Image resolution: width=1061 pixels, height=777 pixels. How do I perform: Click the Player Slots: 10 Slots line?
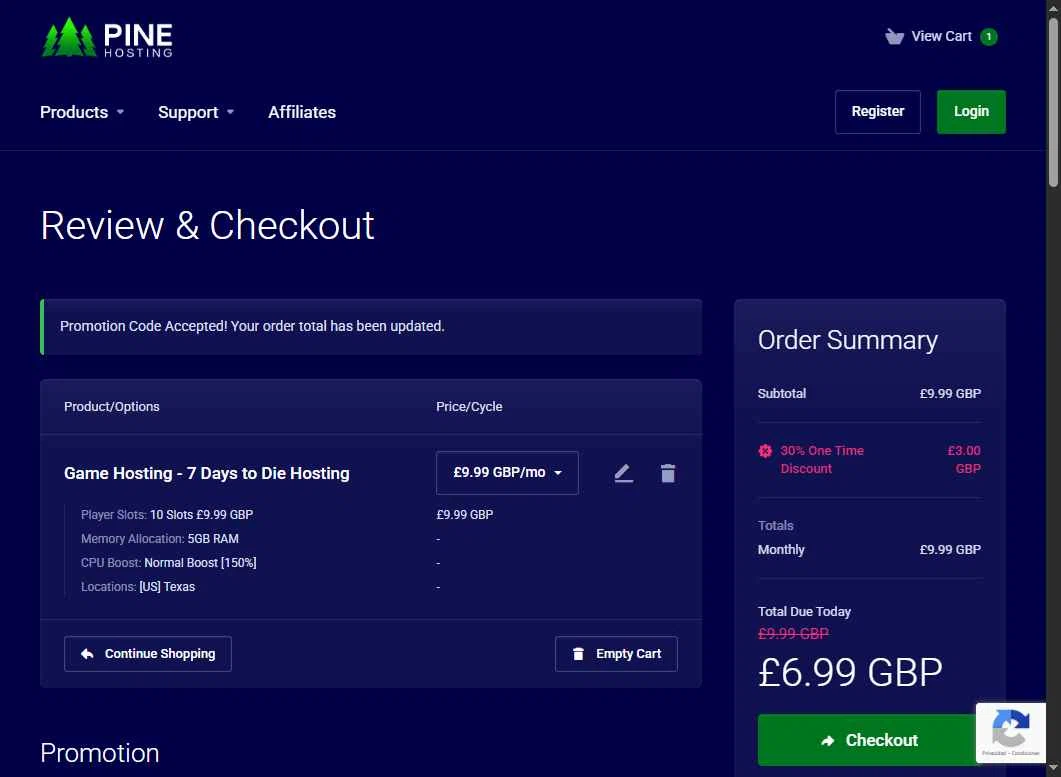[x=167, y=514]
